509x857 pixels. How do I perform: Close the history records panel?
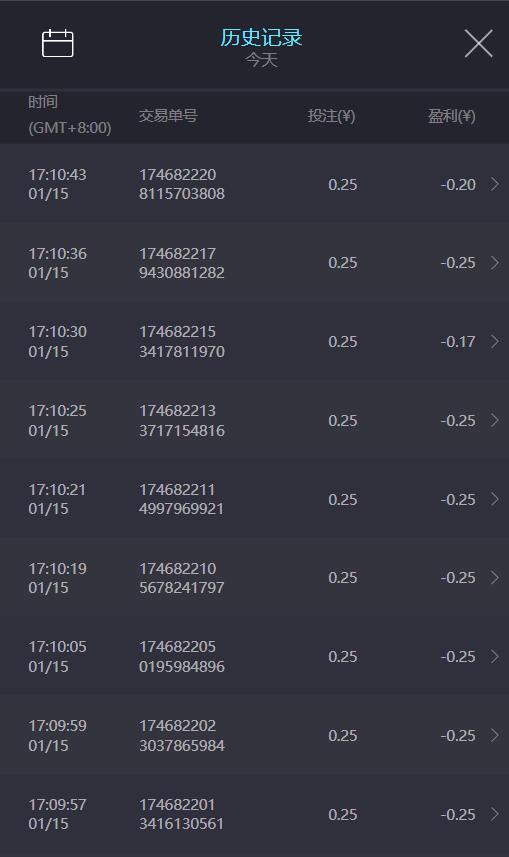pos(478,44)
